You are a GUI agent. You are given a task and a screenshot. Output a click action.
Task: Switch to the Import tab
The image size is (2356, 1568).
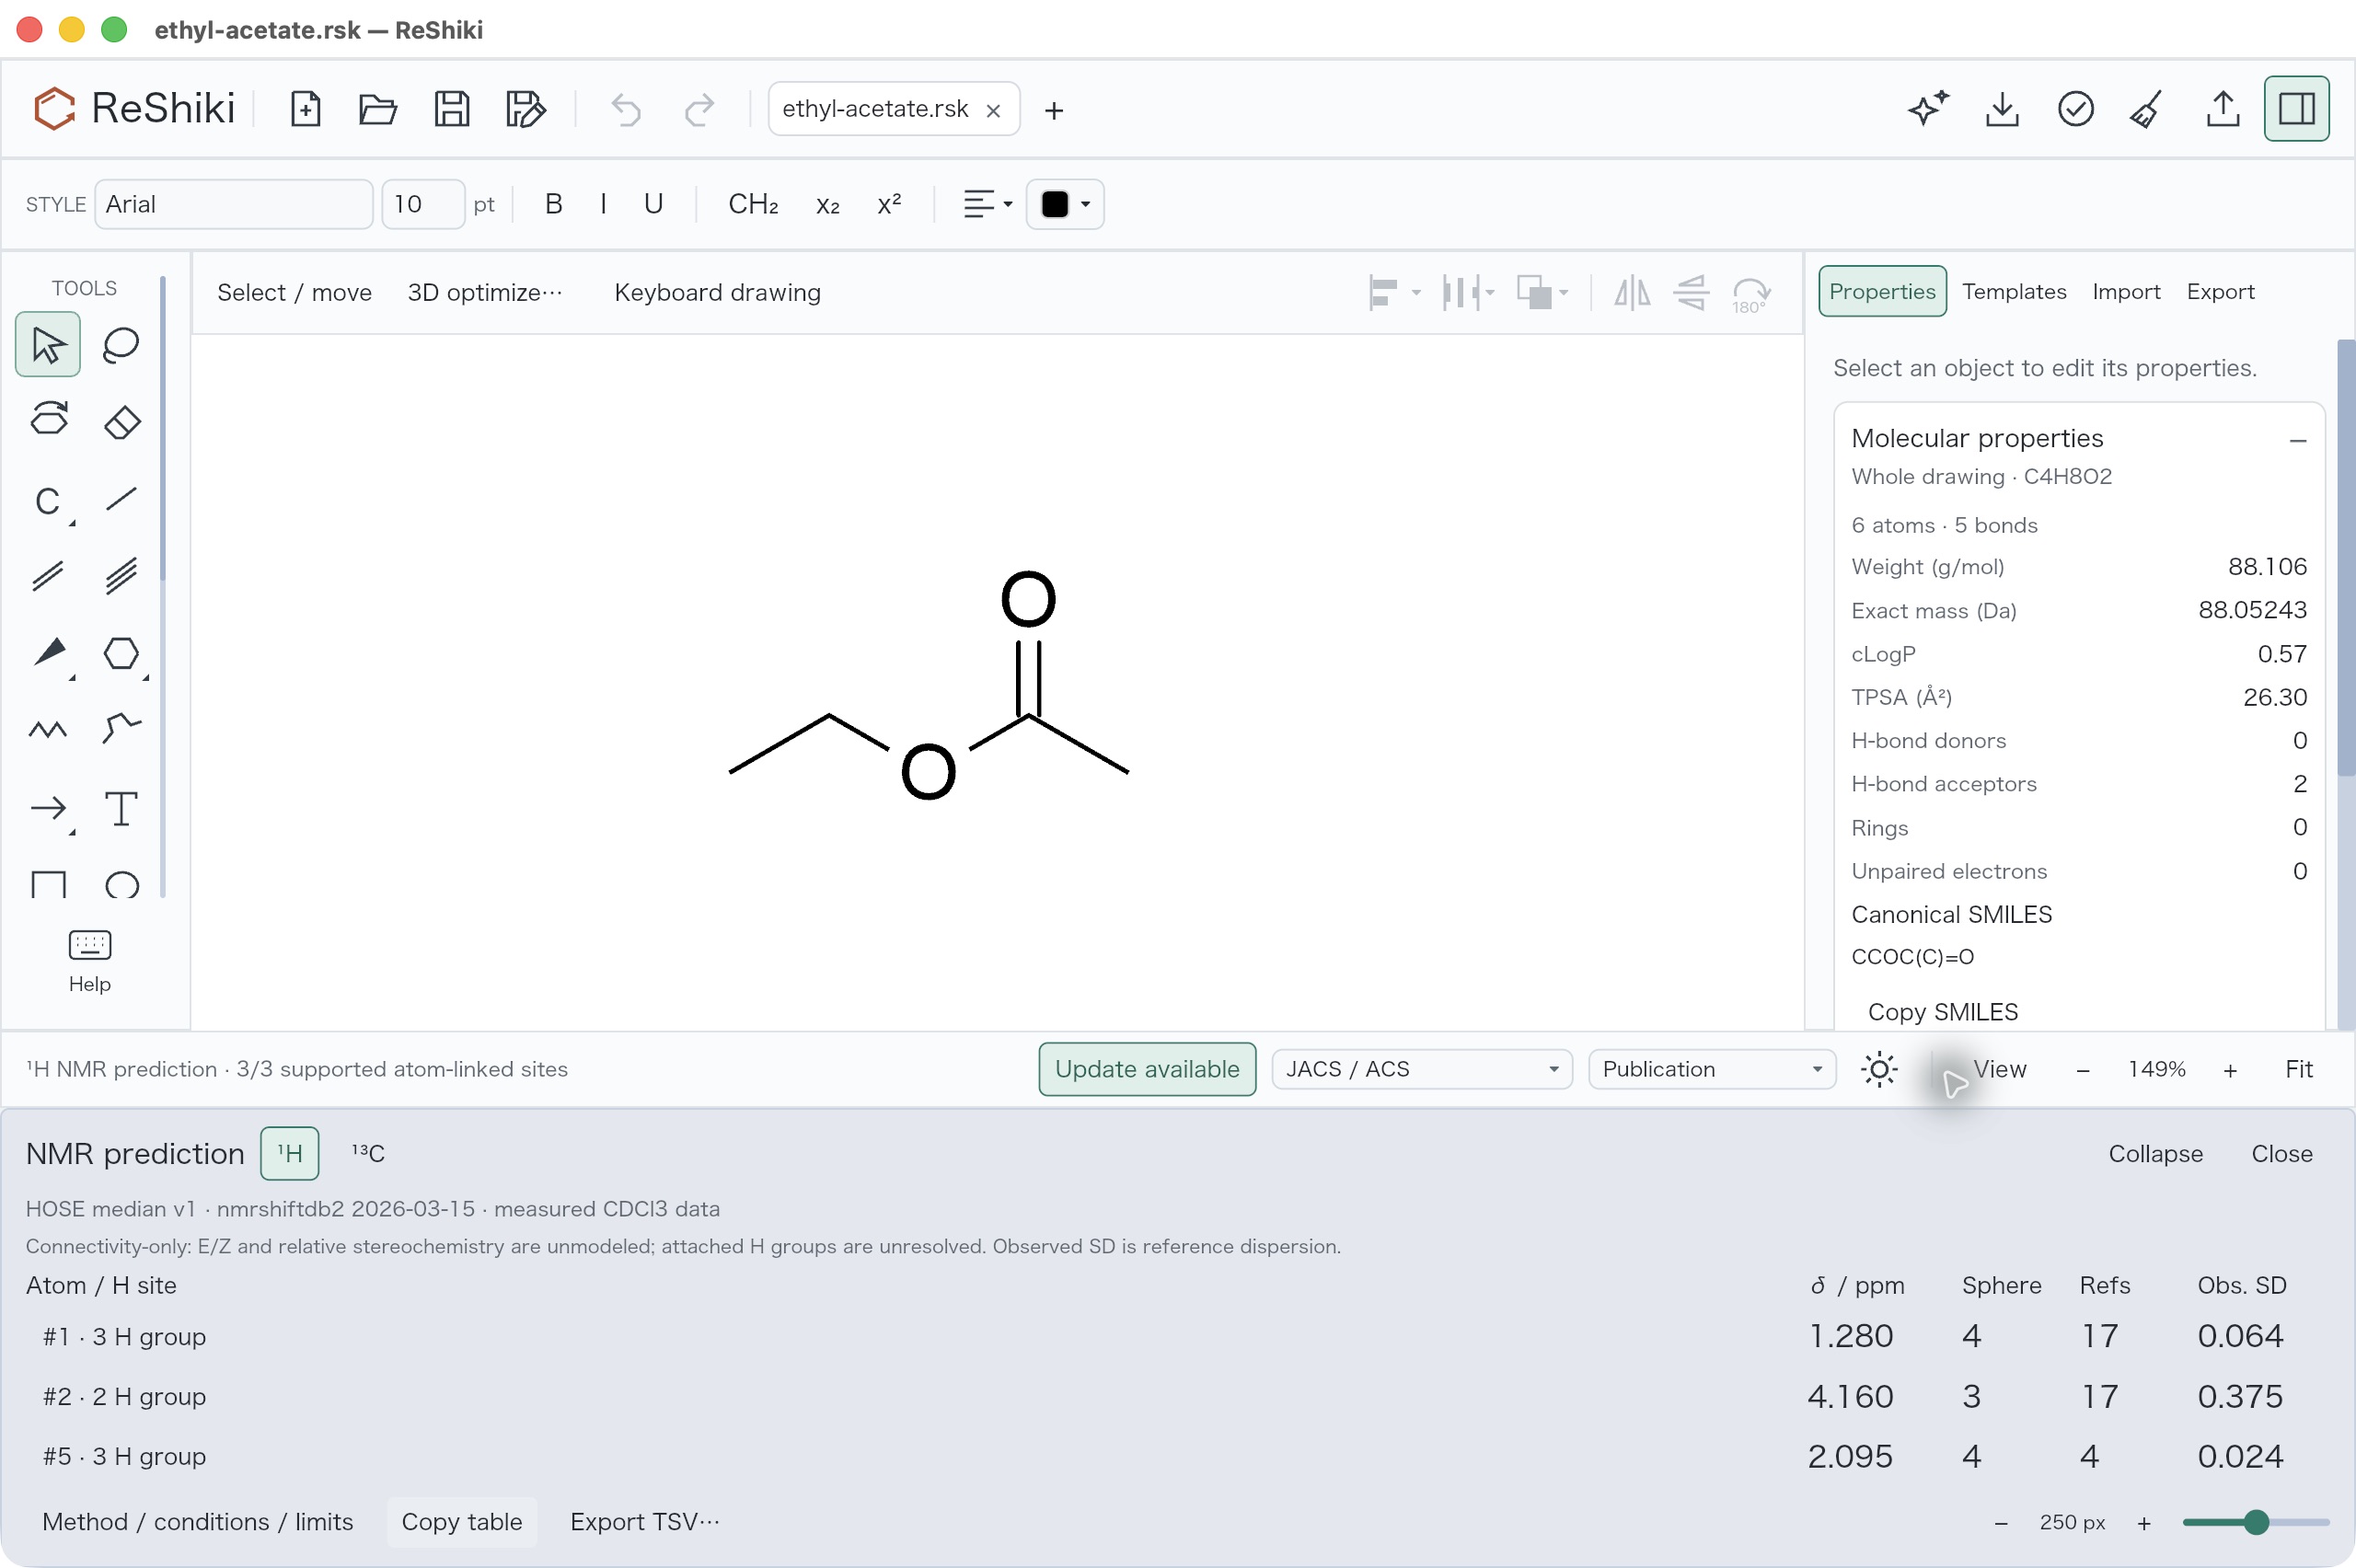click(x=2126, y=291)
